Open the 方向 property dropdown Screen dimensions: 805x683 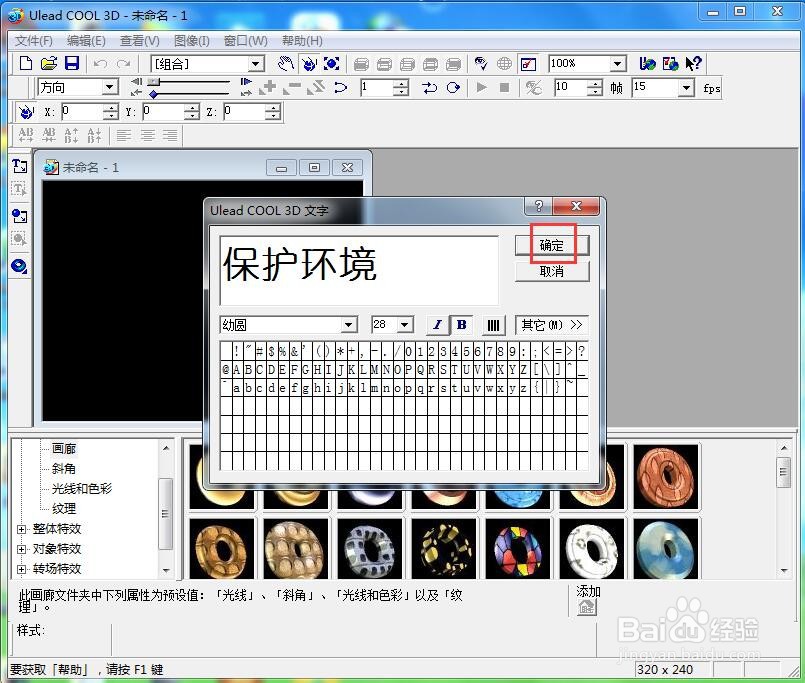point(110,87)
